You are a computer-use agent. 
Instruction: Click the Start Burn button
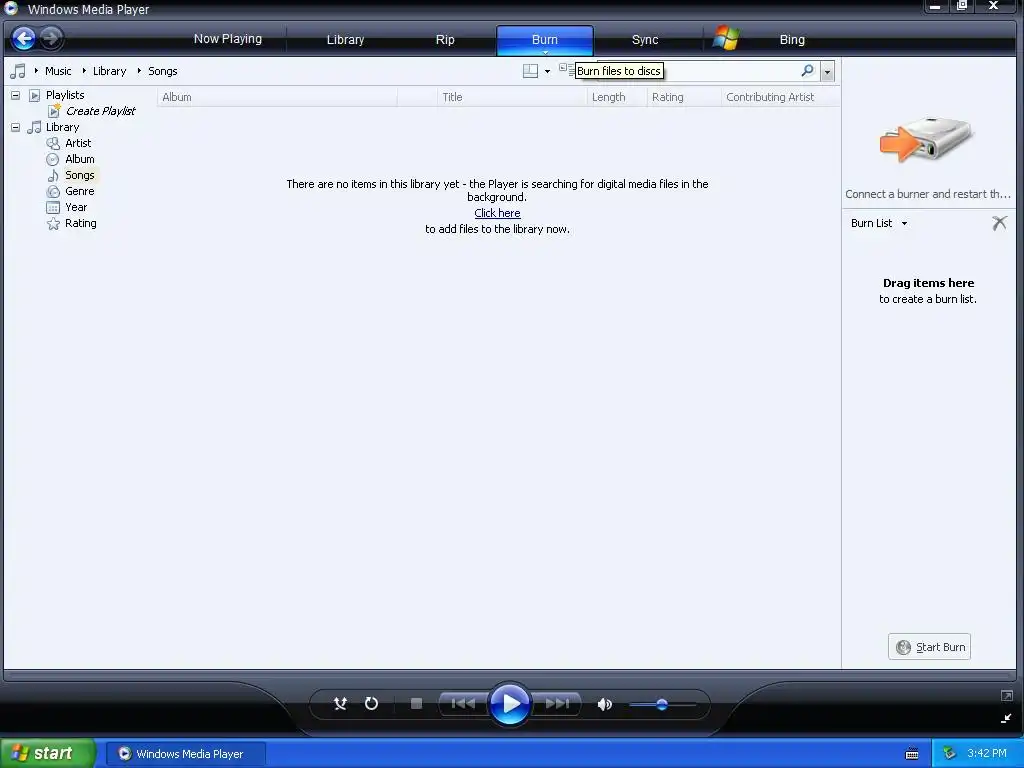[929, 647]
